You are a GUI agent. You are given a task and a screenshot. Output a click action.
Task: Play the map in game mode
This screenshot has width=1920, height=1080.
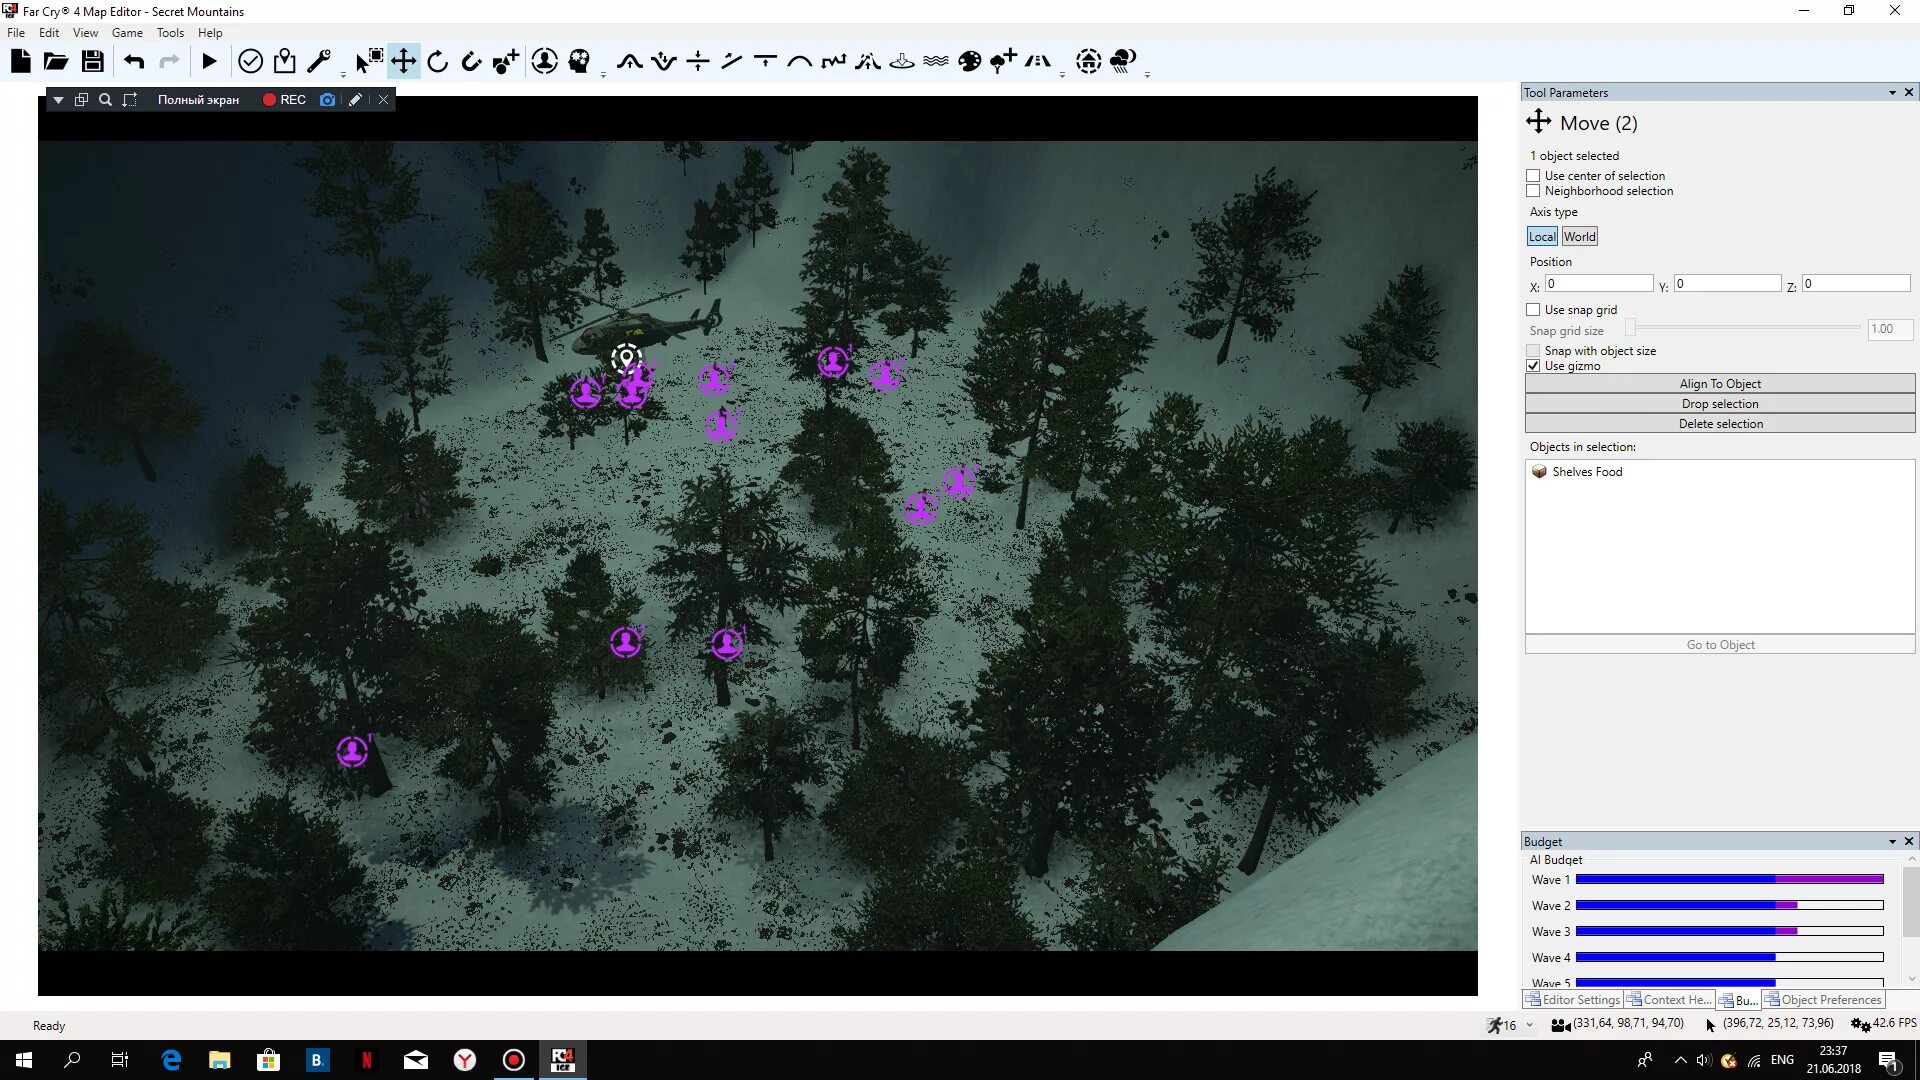pos(209,62)
